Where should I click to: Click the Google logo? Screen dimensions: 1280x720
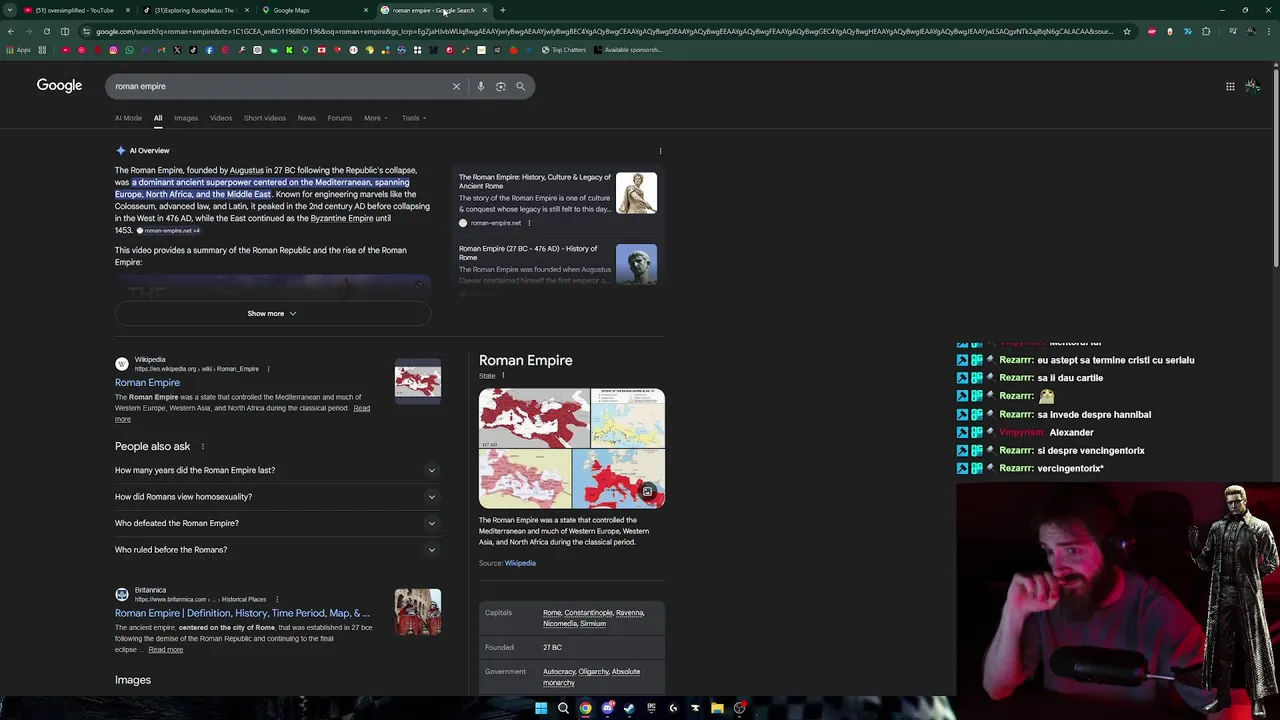[59, 86]
